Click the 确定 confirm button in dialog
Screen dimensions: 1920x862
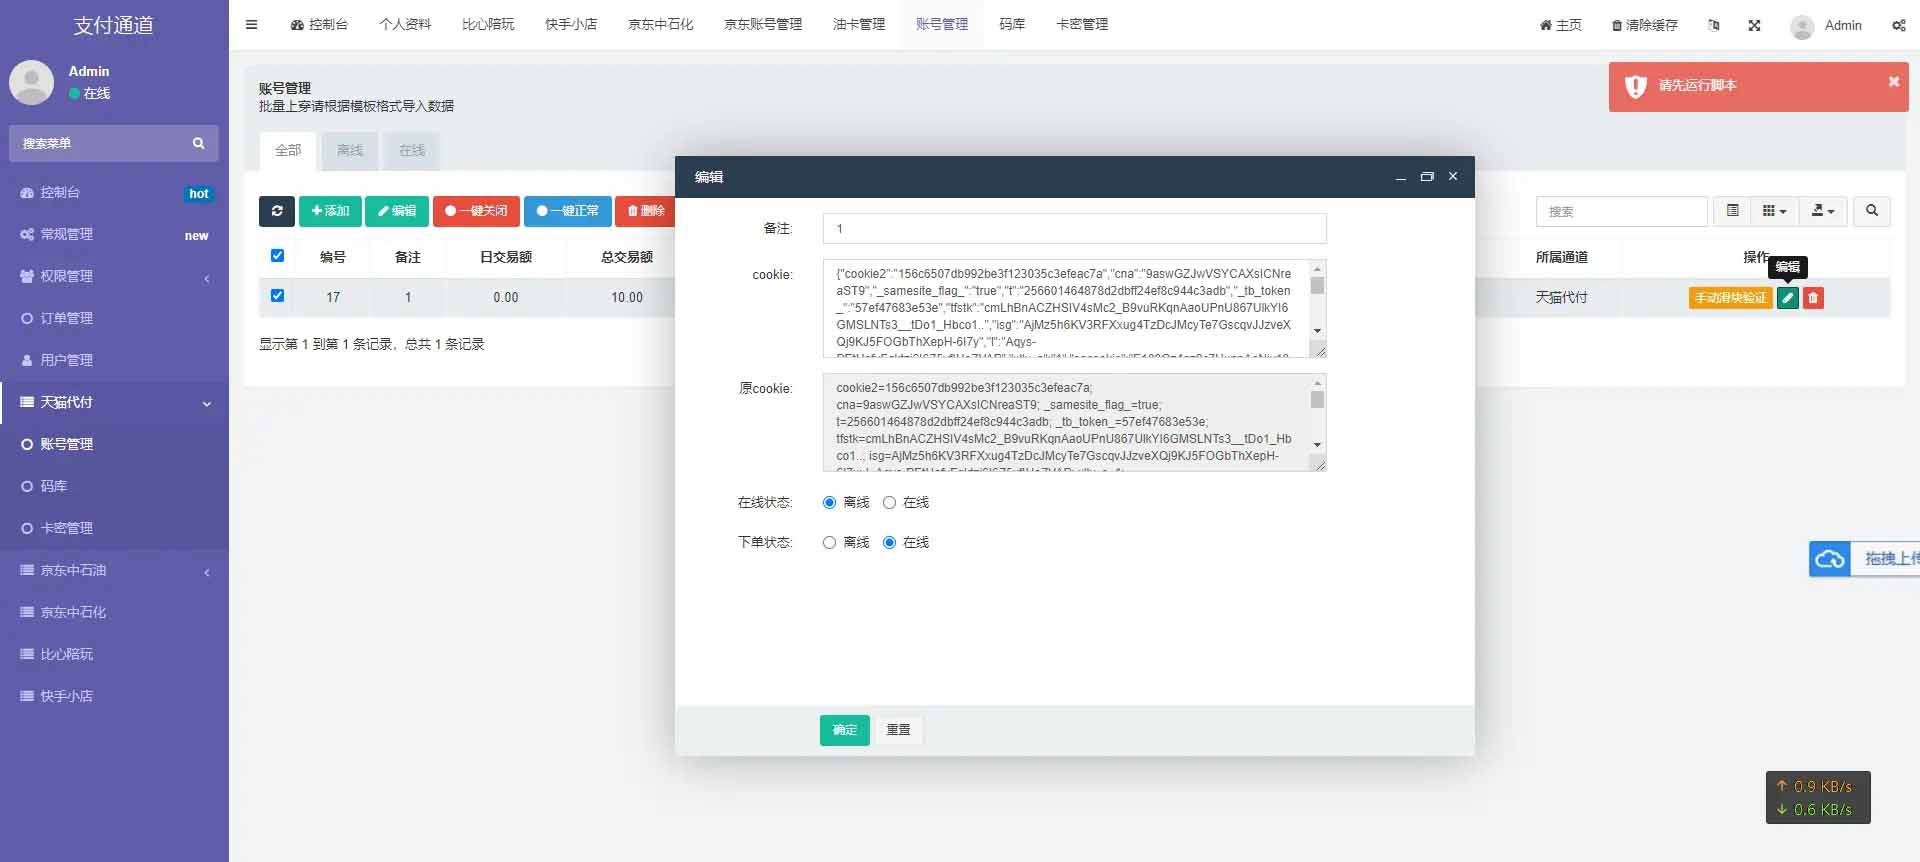click(844, 730)
